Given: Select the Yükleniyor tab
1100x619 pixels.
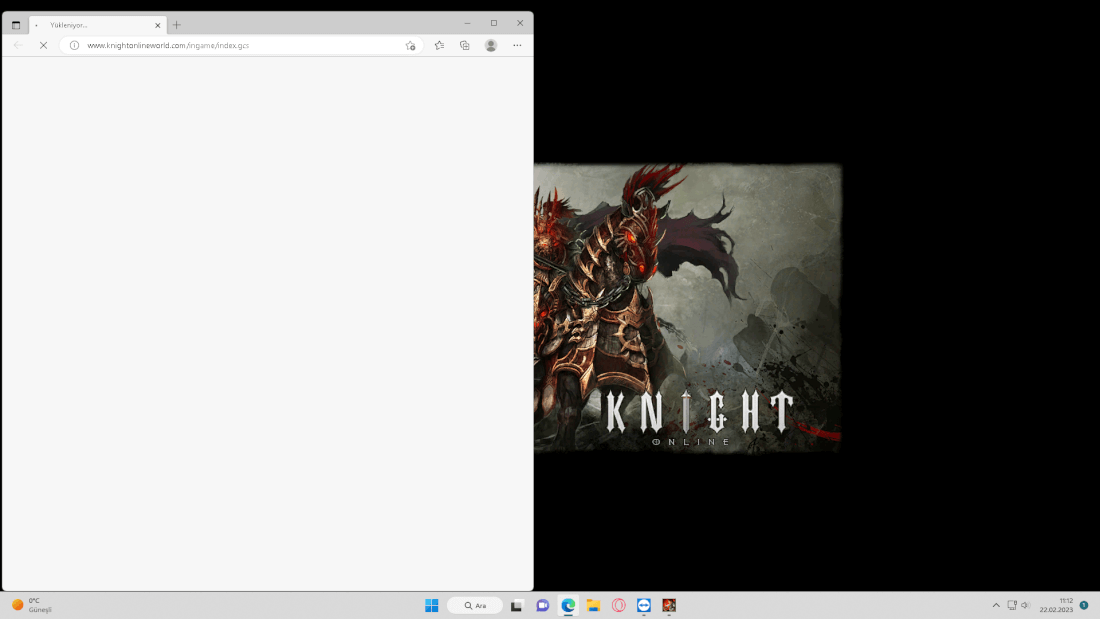Looking at the screenshot, I should click(x=90, y=25).
